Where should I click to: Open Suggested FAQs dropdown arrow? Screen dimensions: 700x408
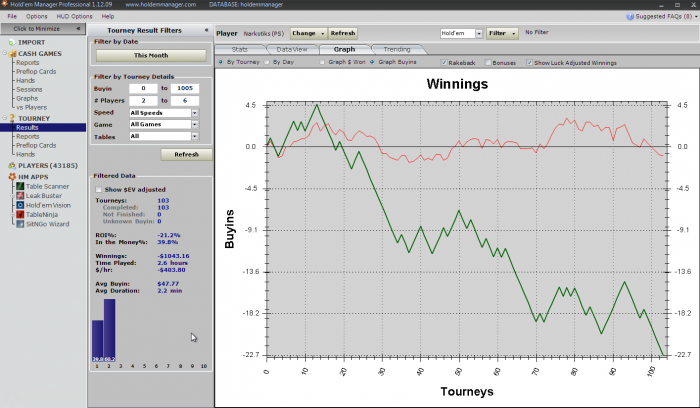(696, 17)
